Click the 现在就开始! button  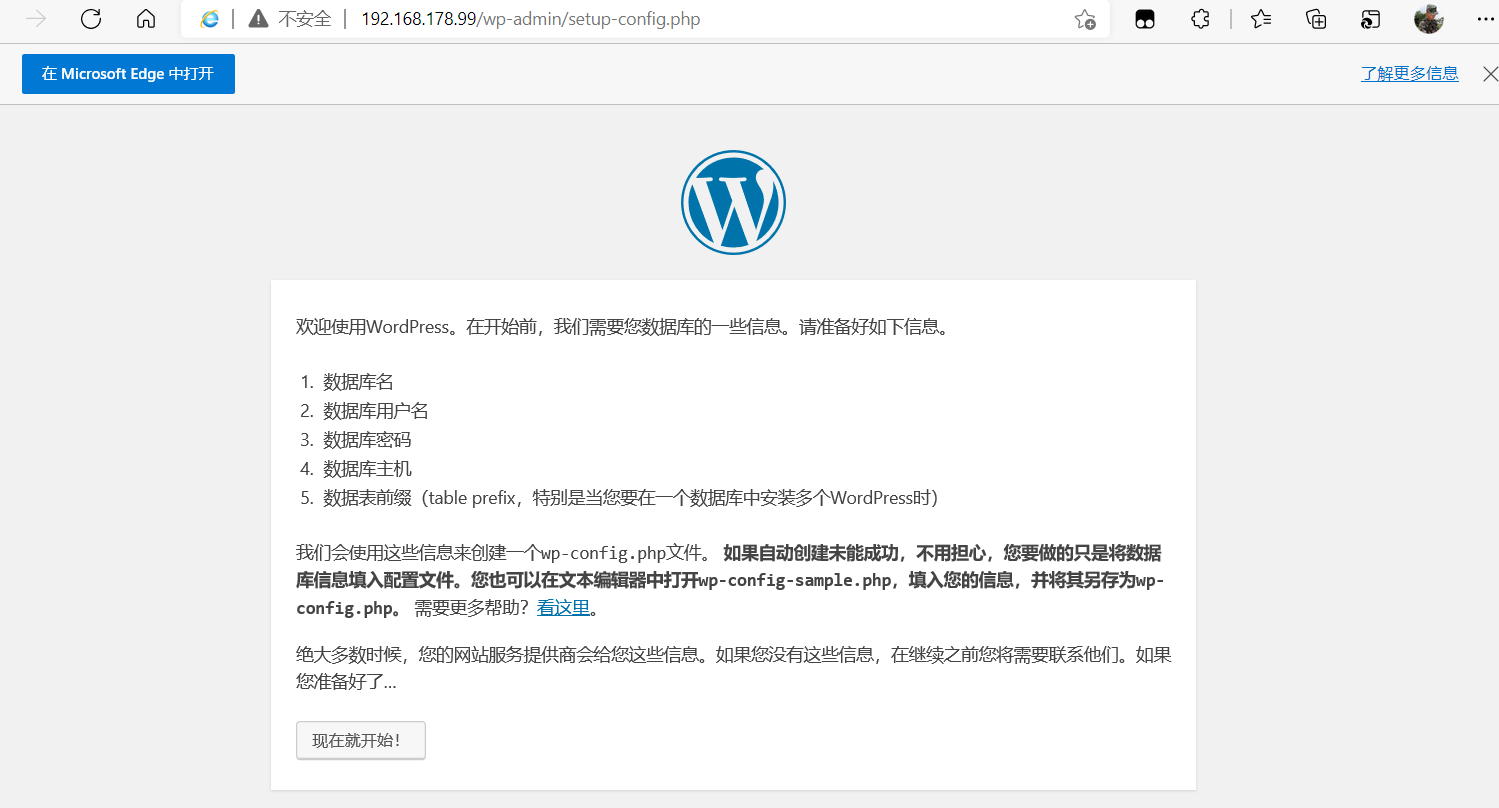[x=361, y=741]
